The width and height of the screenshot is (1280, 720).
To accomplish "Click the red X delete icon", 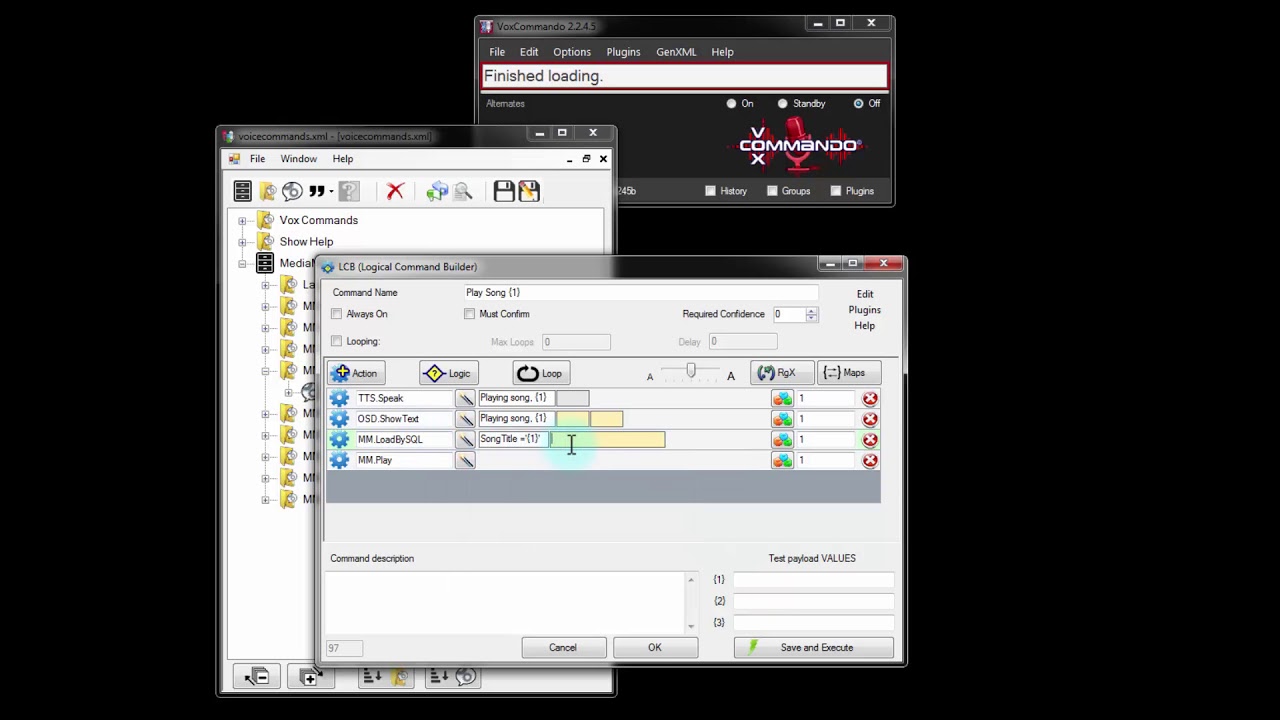I will tap(395, 191).
